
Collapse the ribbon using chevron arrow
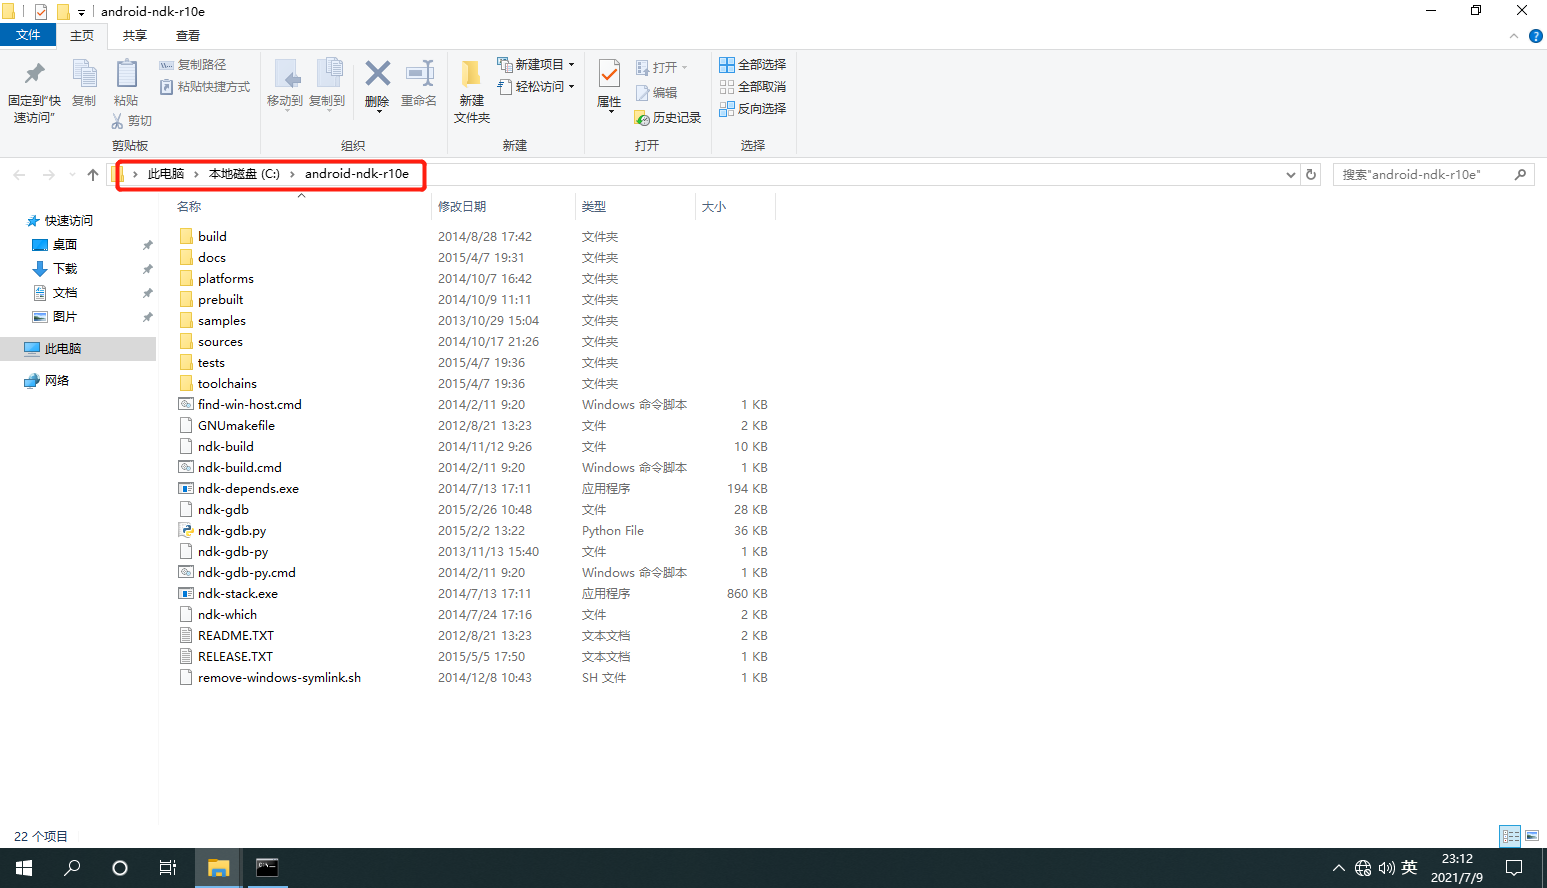click(1514, 36)
